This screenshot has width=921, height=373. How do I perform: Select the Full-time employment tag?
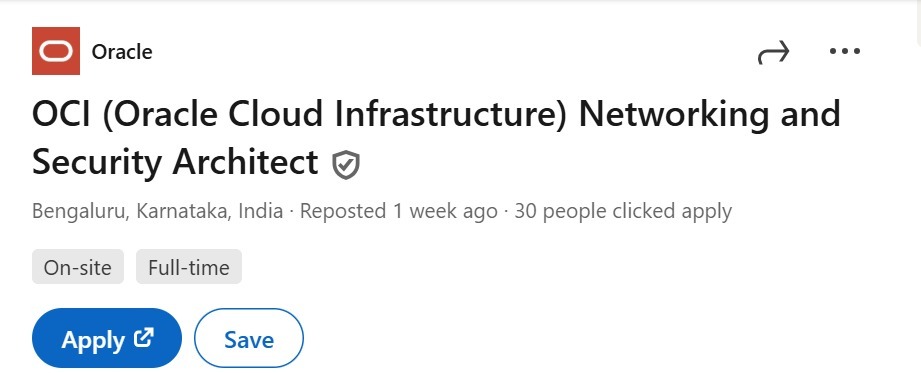189,267
